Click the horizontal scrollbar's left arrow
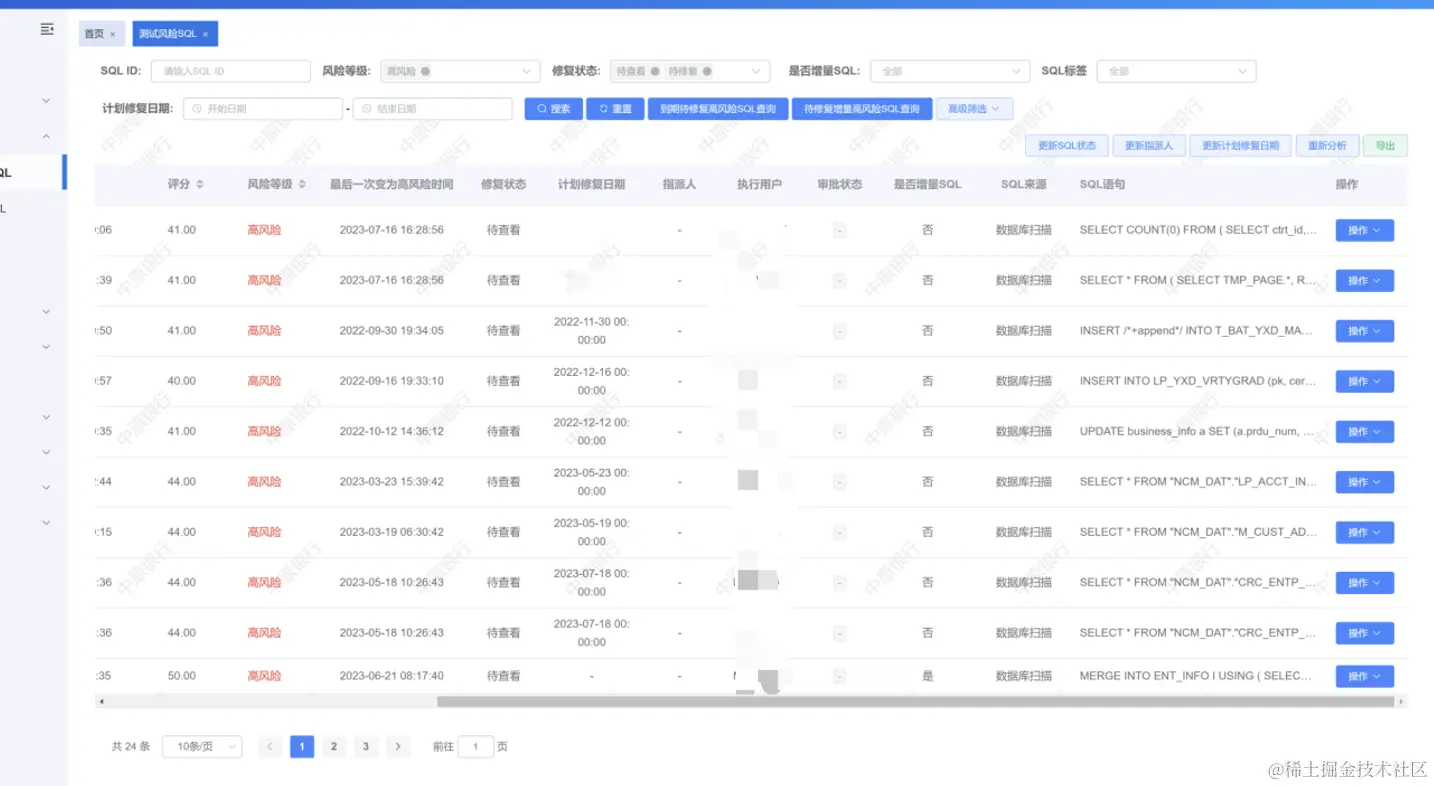The width and height of the screenshot is (1434, 786). coord(100,702)
